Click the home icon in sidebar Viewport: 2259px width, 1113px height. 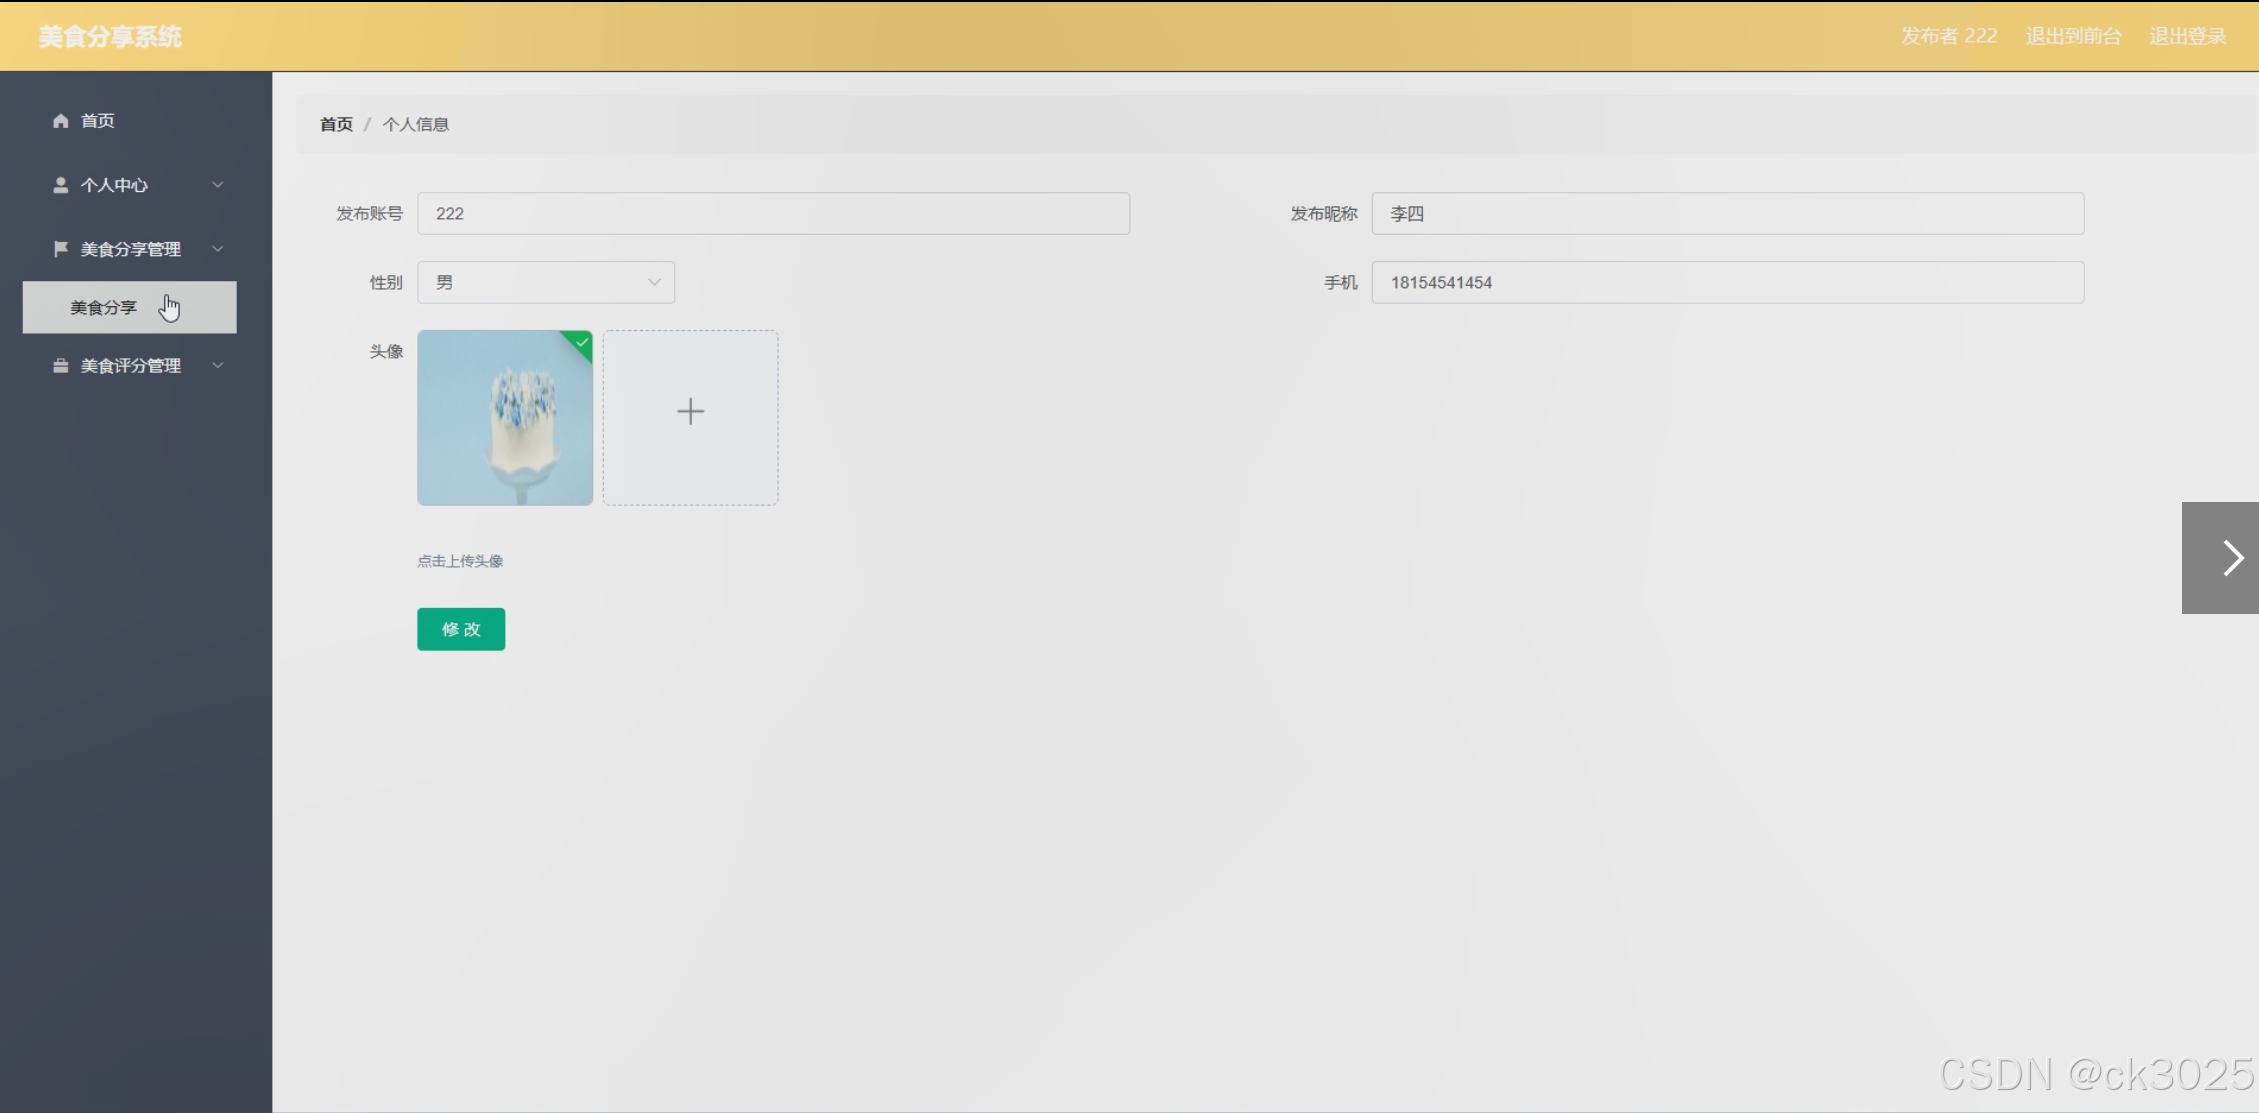61,121
